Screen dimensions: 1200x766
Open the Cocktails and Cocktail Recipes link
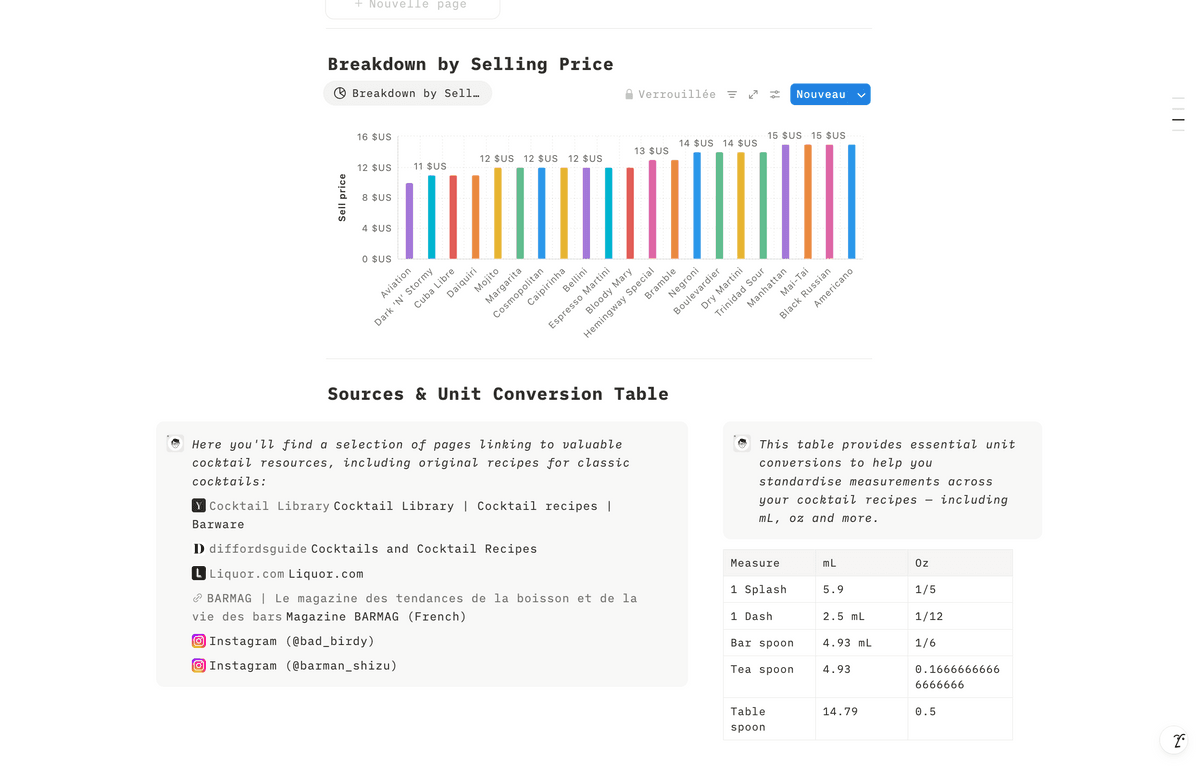click(x=424, y=549)
